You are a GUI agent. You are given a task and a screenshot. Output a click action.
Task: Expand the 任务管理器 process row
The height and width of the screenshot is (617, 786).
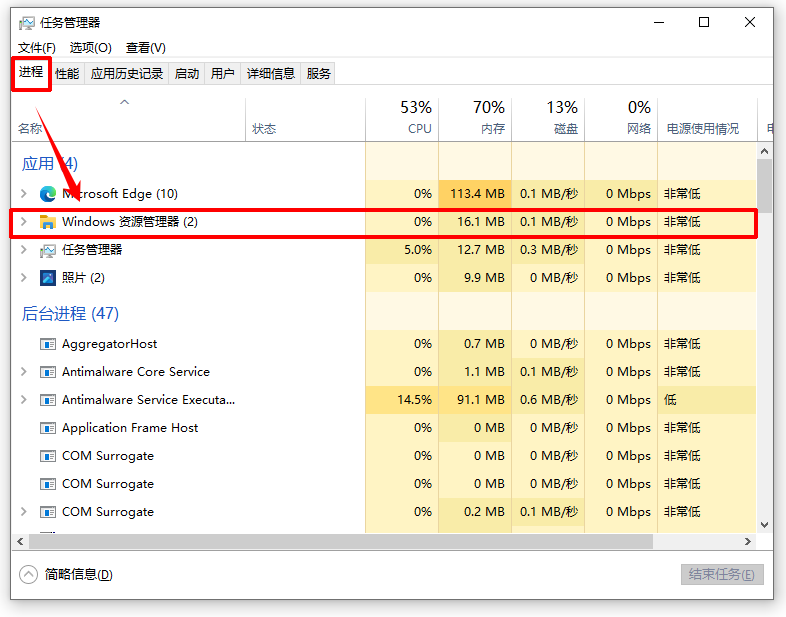[x=24, y=250]
